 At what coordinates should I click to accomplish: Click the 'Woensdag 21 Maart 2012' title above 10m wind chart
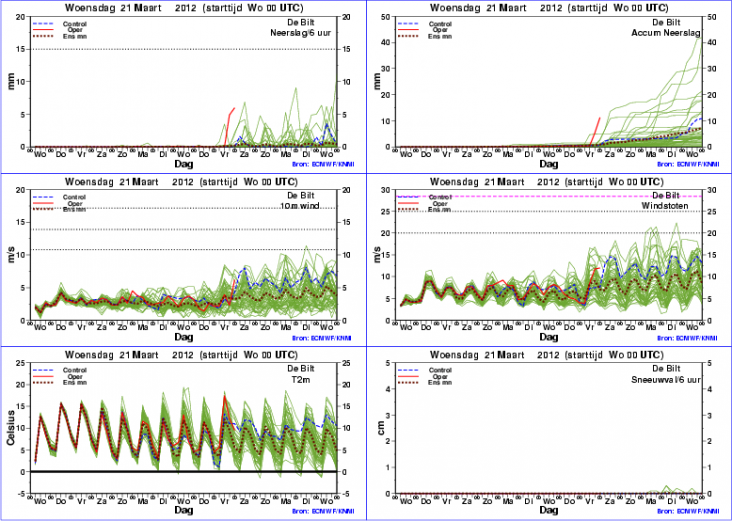(x=129, y=182)
